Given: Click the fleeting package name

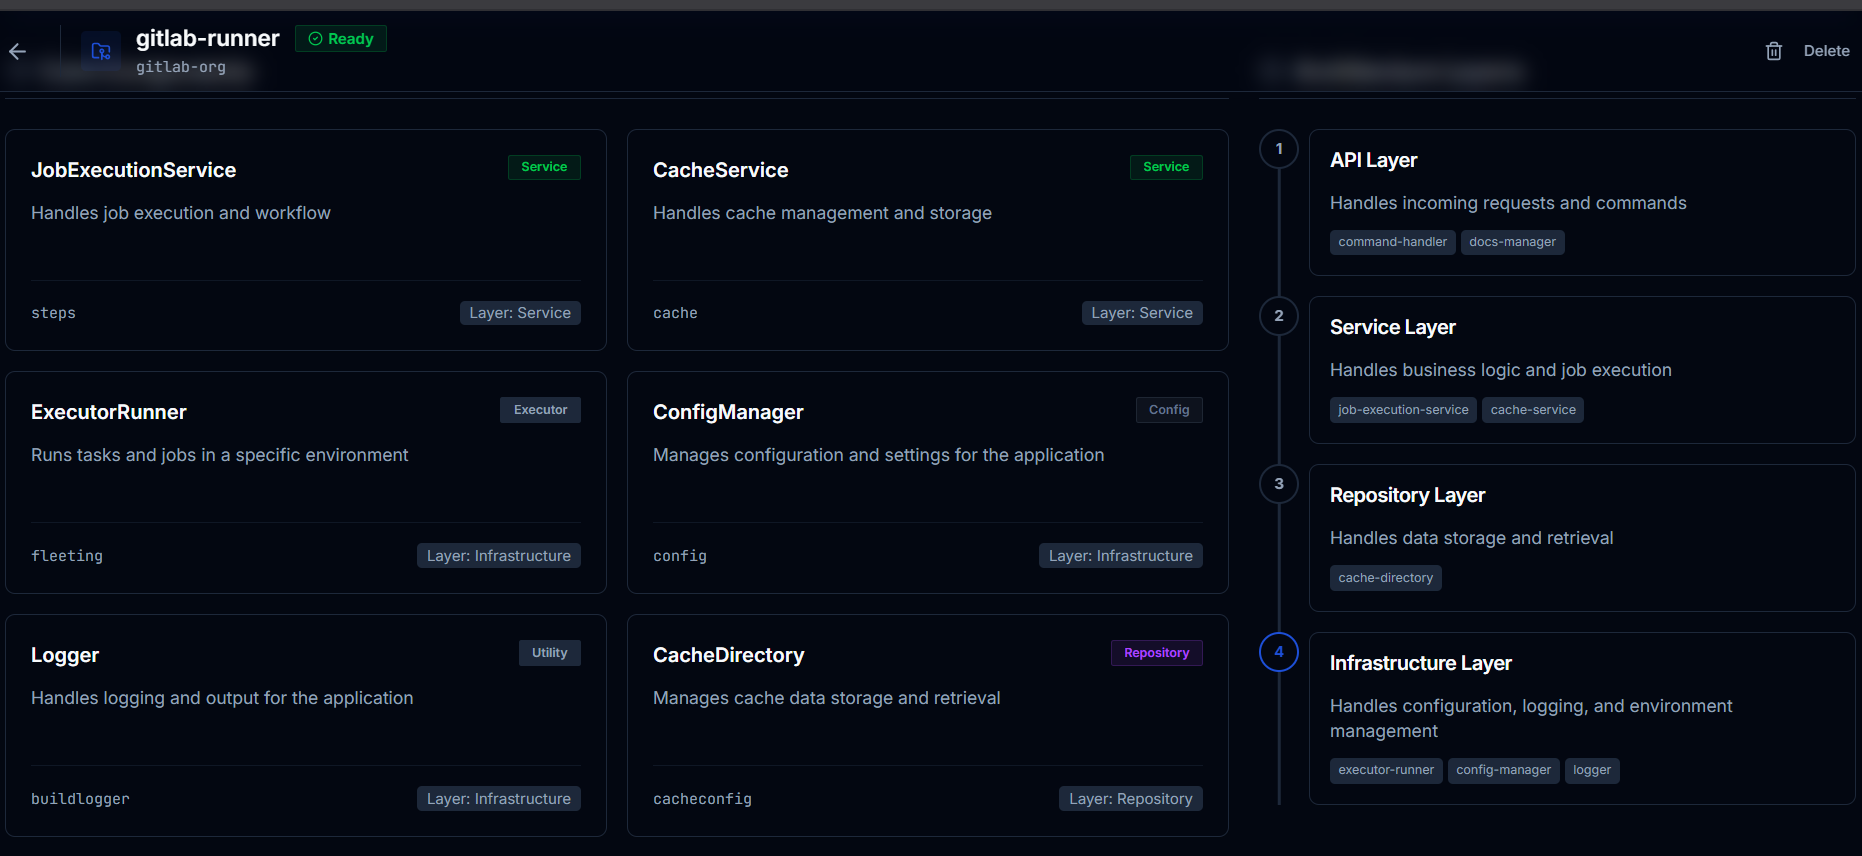Looking at the screenshot, I should pyautogui.click(x=67, y=556).
